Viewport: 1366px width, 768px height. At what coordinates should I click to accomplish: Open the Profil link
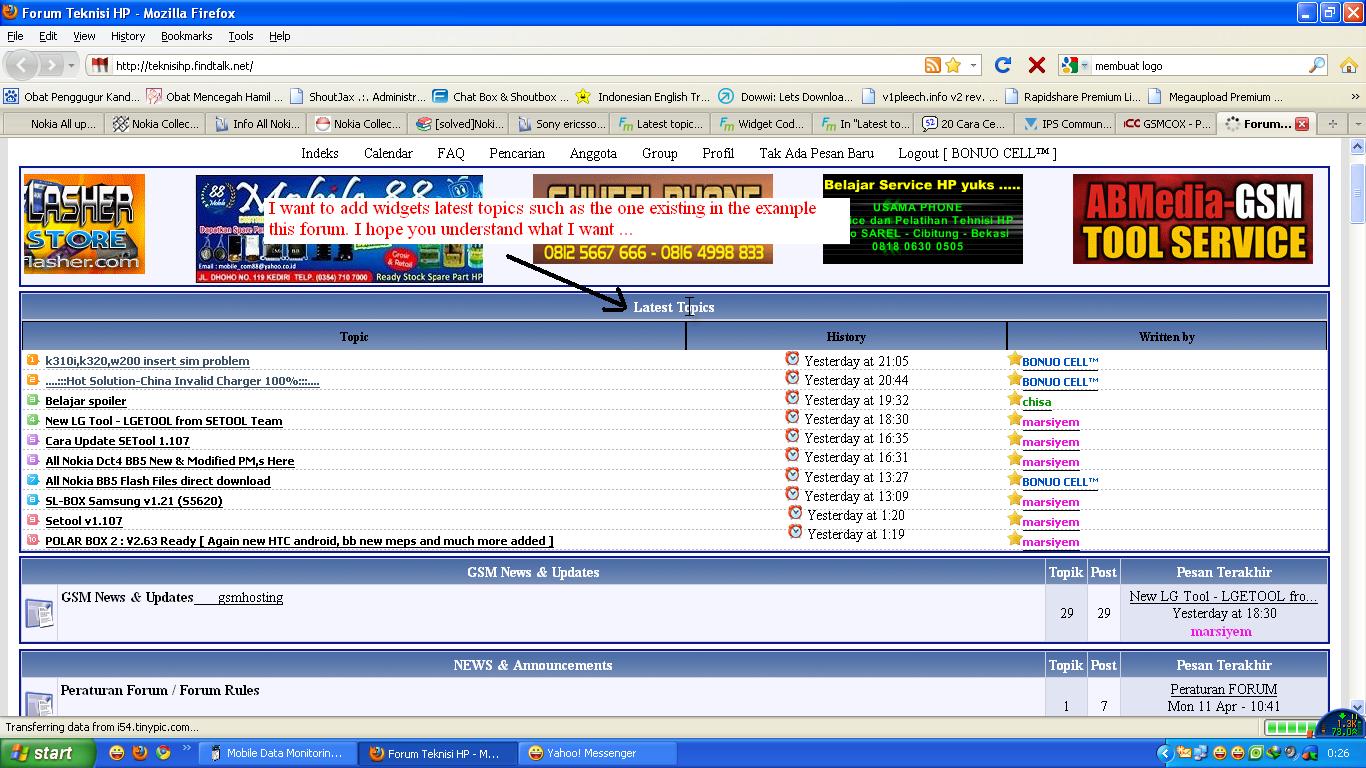coord(718,153)
